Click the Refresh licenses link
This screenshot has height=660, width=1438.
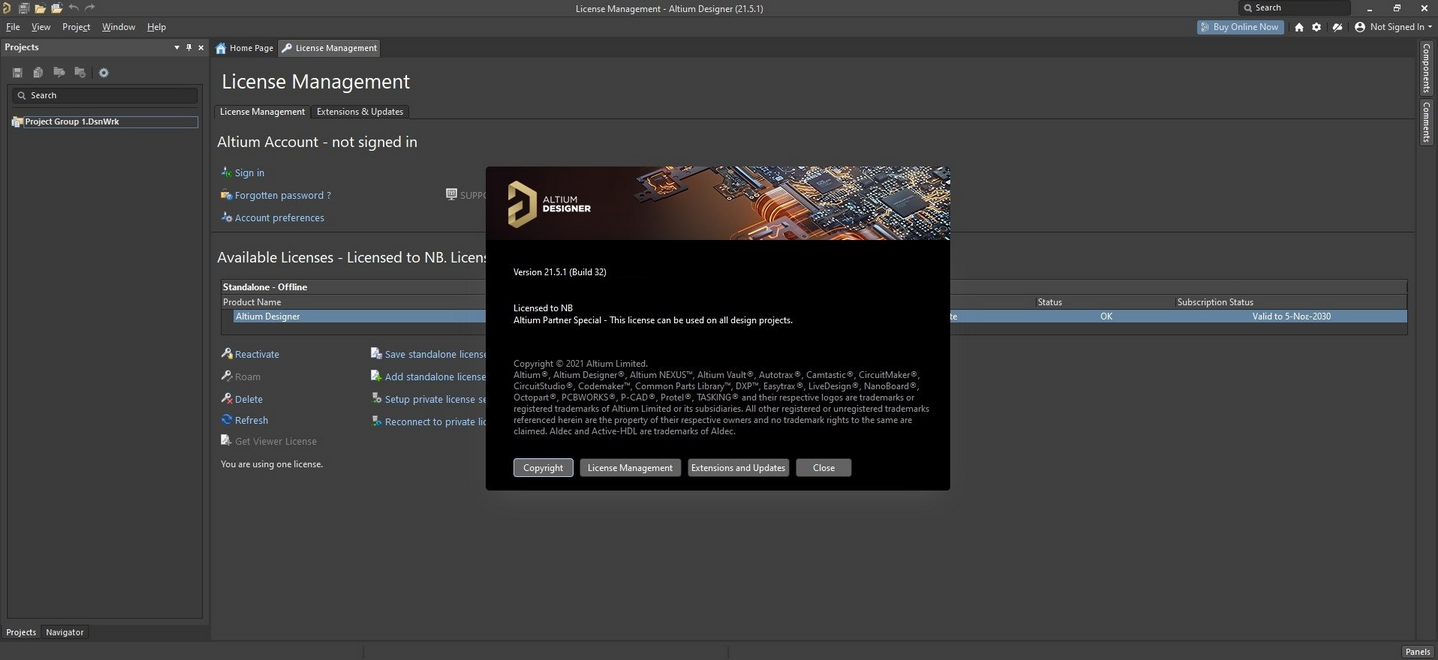coord(251,421)
